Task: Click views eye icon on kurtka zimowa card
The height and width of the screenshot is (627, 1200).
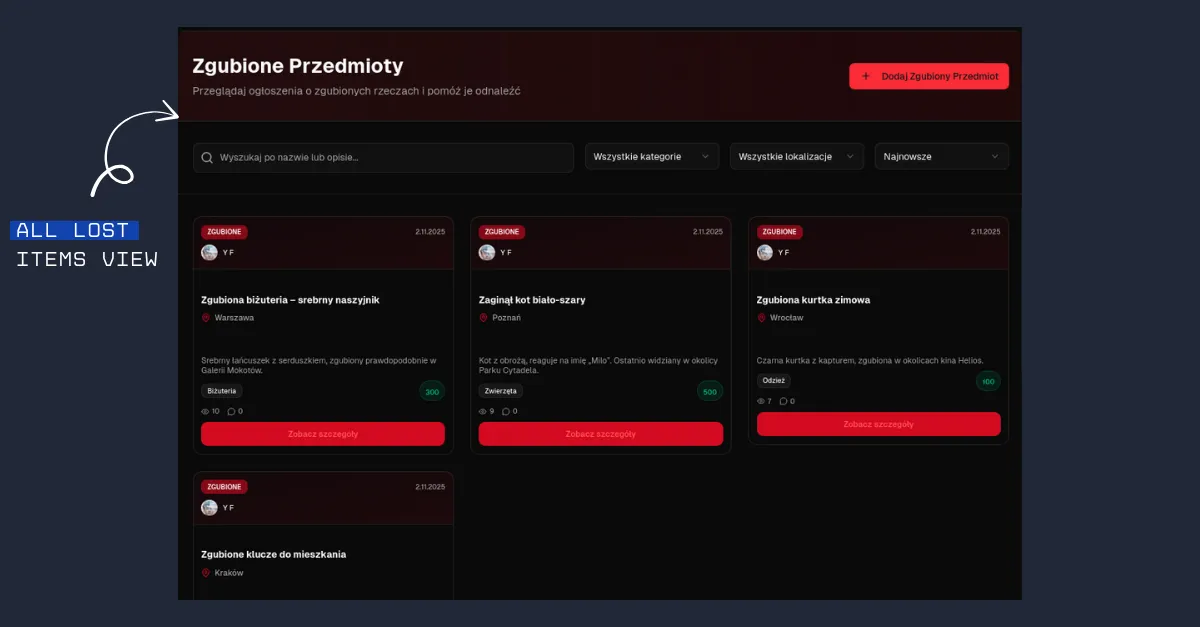Action: [x=761, y=401]
